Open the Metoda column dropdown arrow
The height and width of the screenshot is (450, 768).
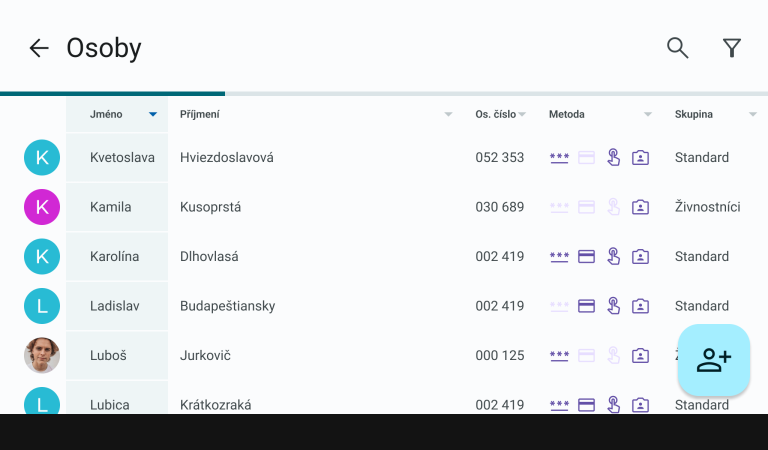click(x=648, y=115)
